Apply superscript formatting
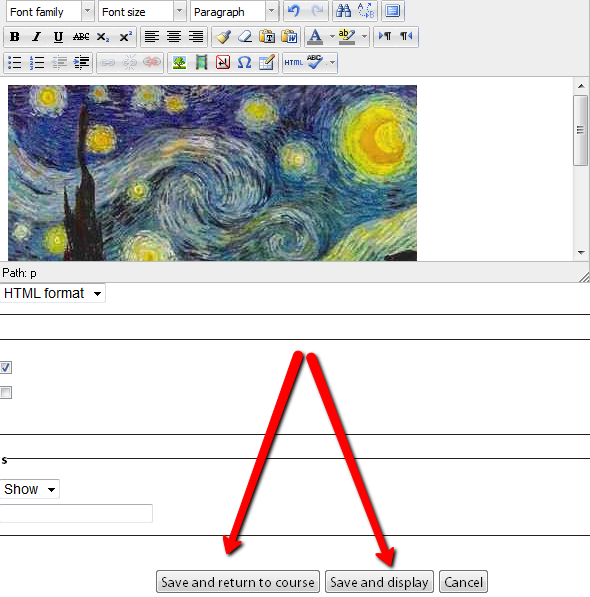The height and width of the screenshot is (597, 590). [x=125, y=37]
